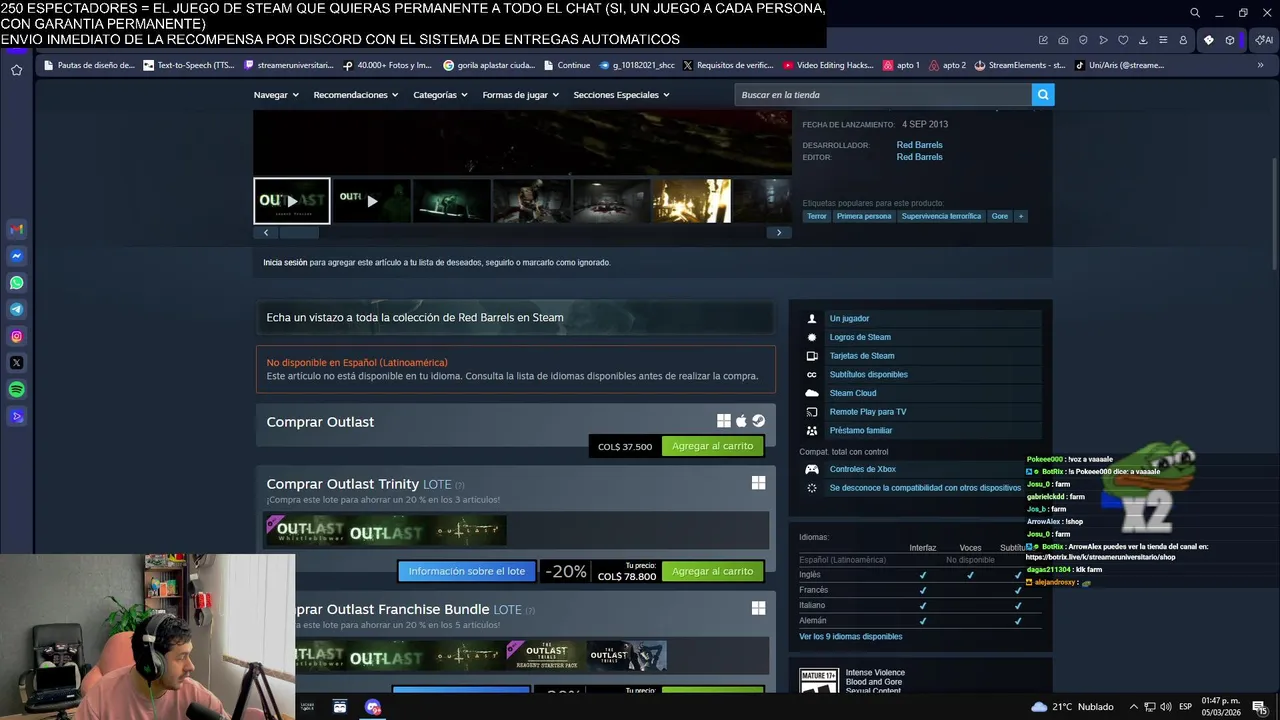
Task: Open the 'Pautas de diseño' bookmark
Action: point(89,65)
